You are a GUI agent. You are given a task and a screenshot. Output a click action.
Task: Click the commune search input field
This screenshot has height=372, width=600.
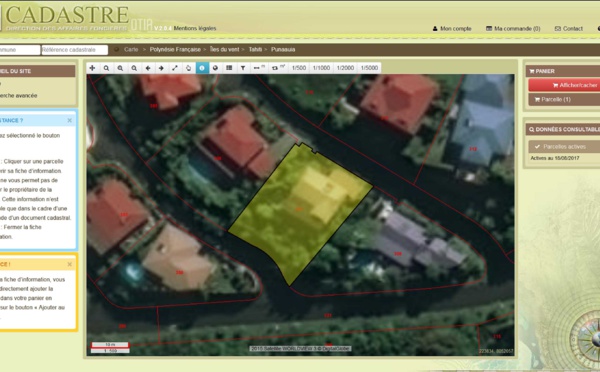(x=19, y=50)
